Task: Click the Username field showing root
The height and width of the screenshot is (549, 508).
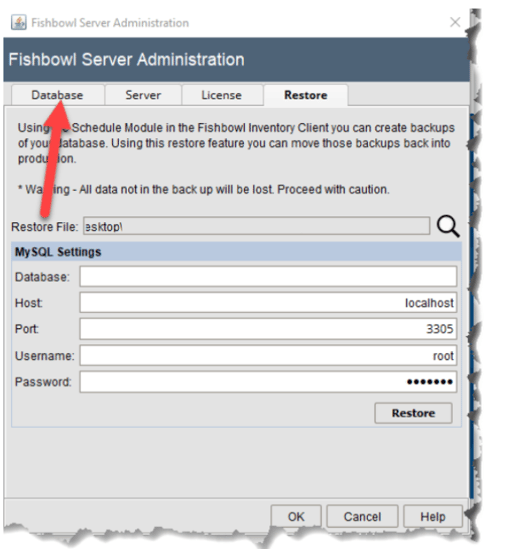Action: click(268, 355)
